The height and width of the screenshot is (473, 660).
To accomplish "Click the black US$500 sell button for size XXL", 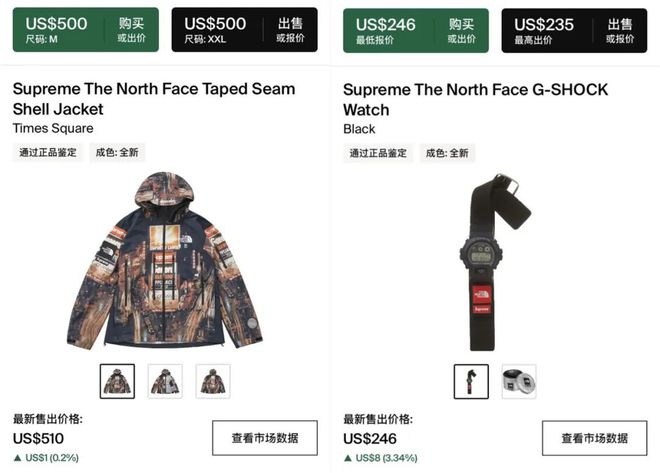I will point(245,30).
